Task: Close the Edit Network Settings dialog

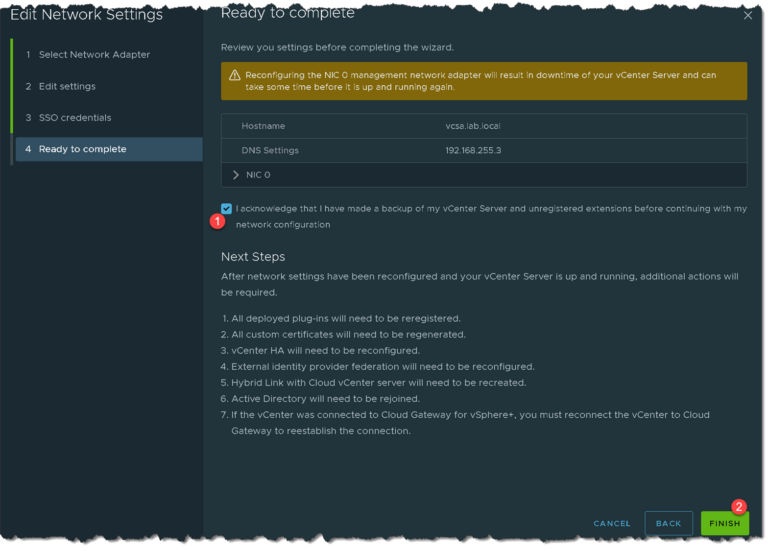Action: [x=747, y=16]
